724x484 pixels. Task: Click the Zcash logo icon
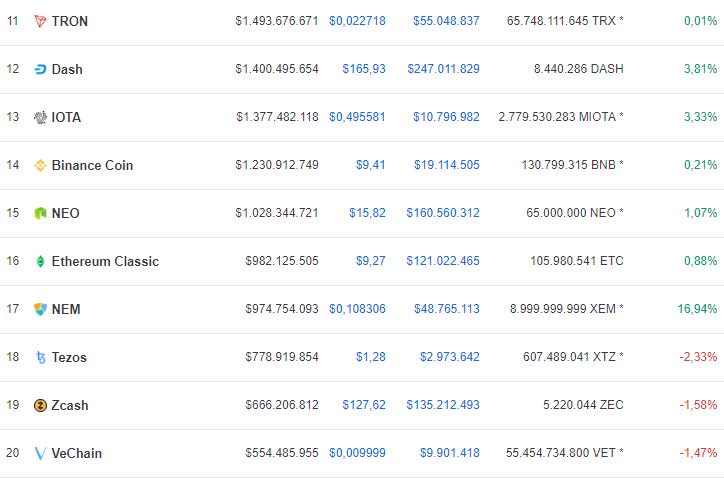40,405
